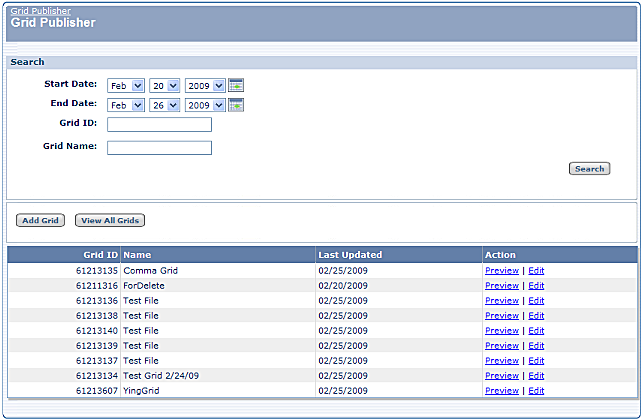Expand the End Date month dropdown
This screenshot has height=420, width=643.
tap(126, 105)
